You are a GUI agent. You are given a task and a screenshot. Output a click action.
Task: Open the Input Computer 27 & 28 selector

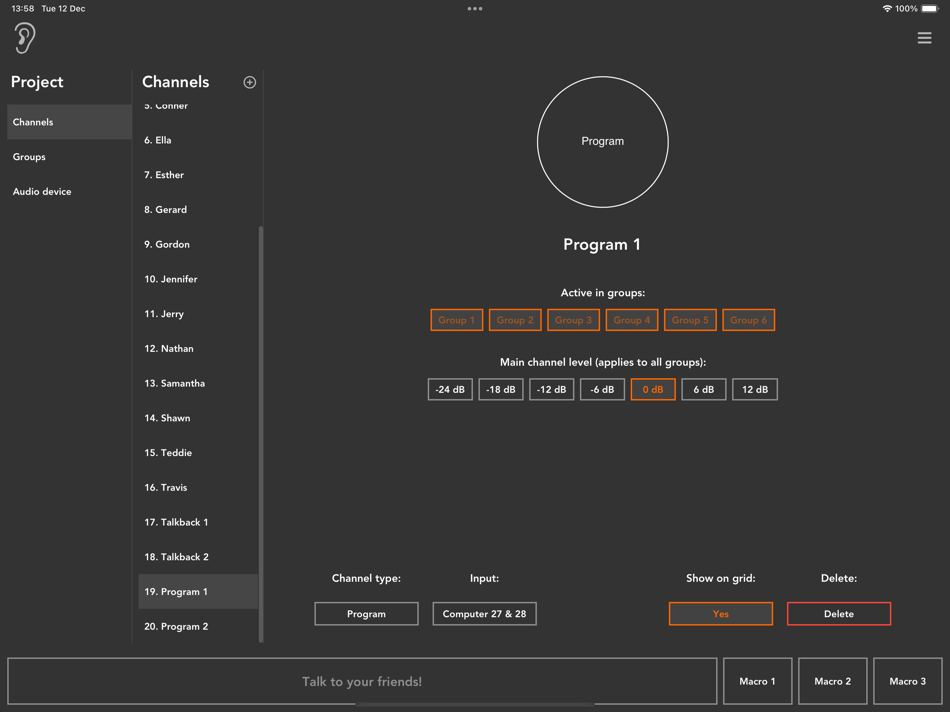tap(484, 614)
